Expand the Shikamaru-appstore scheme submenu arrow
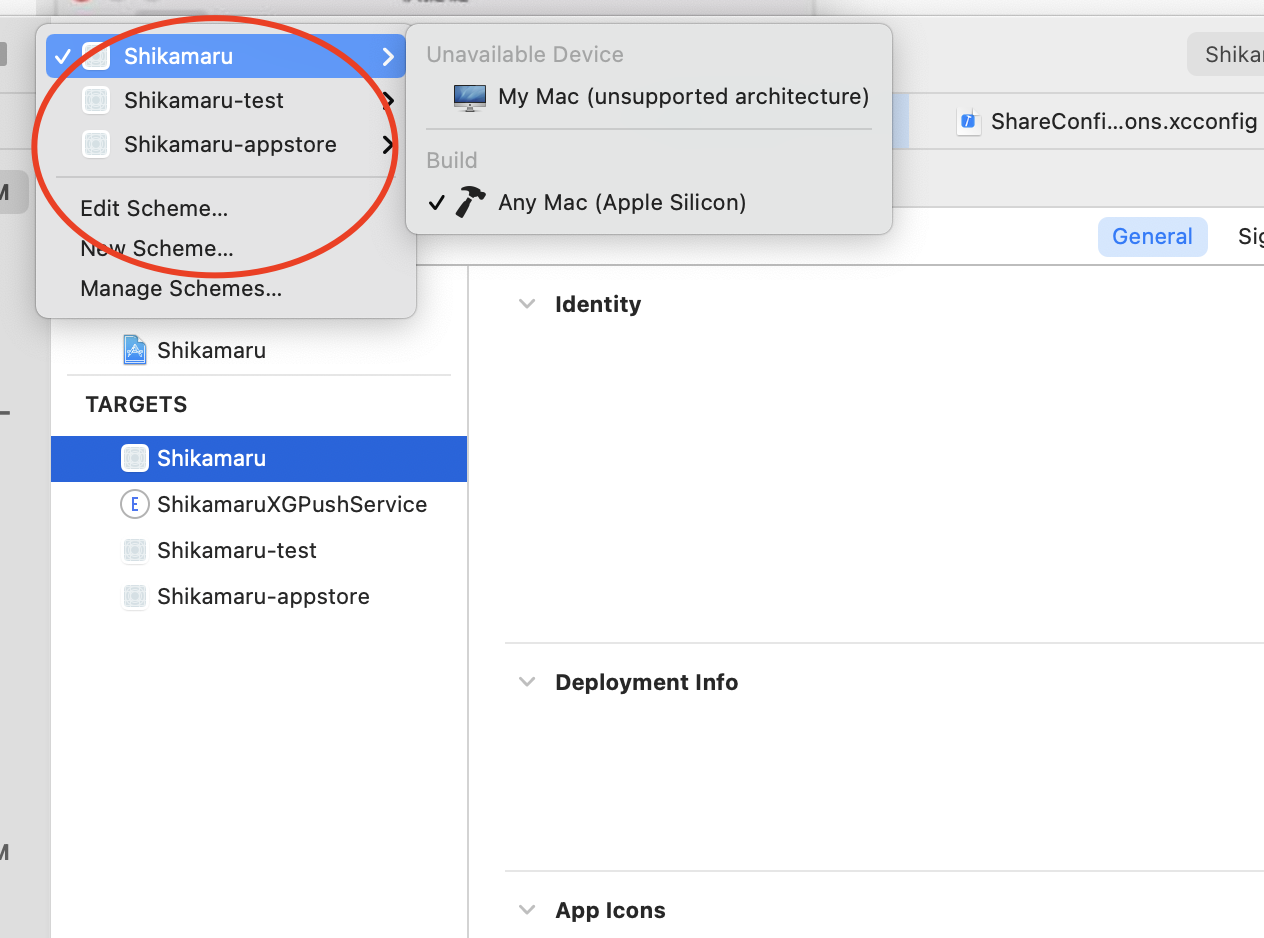Screen dimensions: 1264x938 388,145
